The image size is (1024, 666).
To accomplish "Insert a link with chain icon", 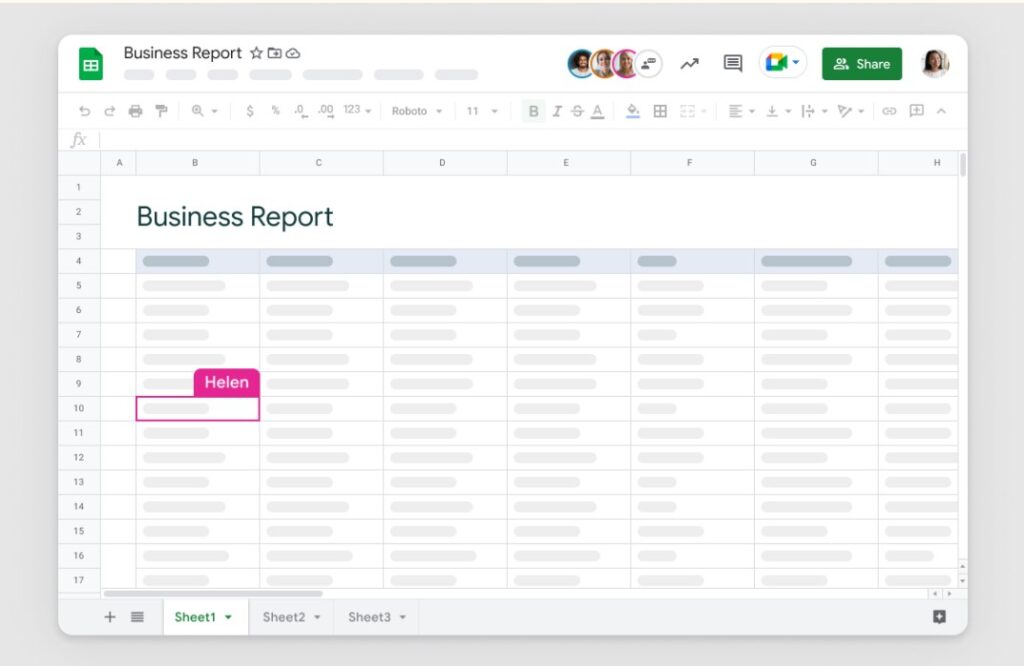I will point(889,111).
